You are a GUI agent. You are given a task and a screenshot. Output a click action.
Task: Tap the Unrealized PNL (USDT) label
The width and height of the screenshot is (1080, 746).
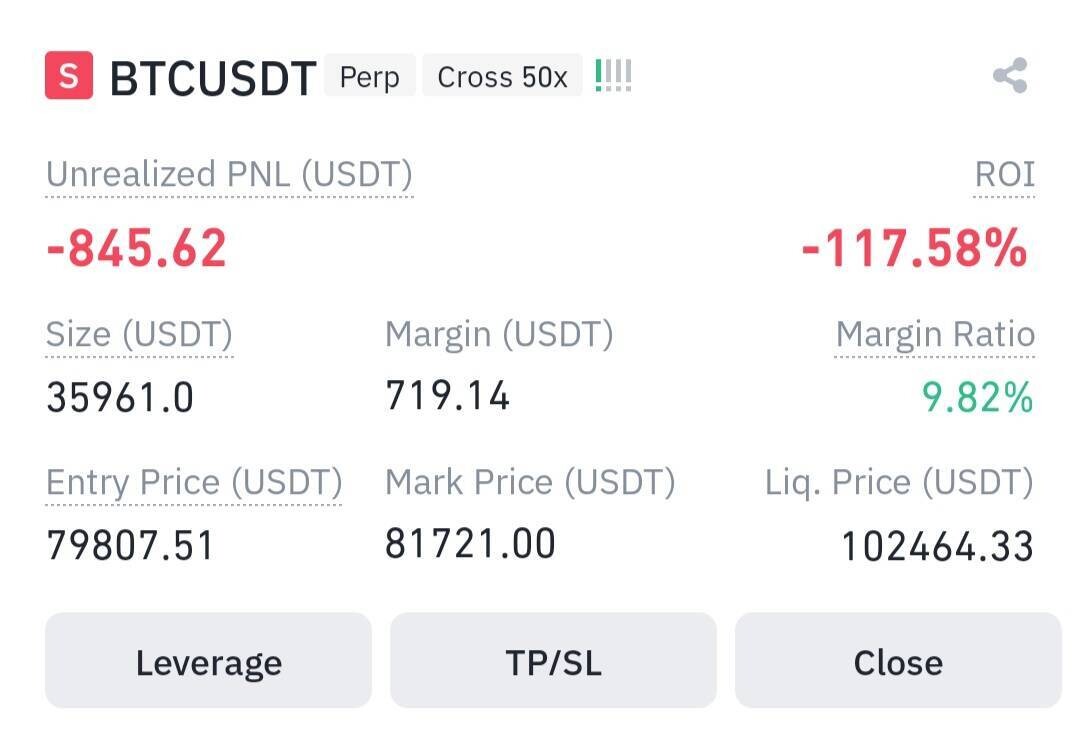229,175
